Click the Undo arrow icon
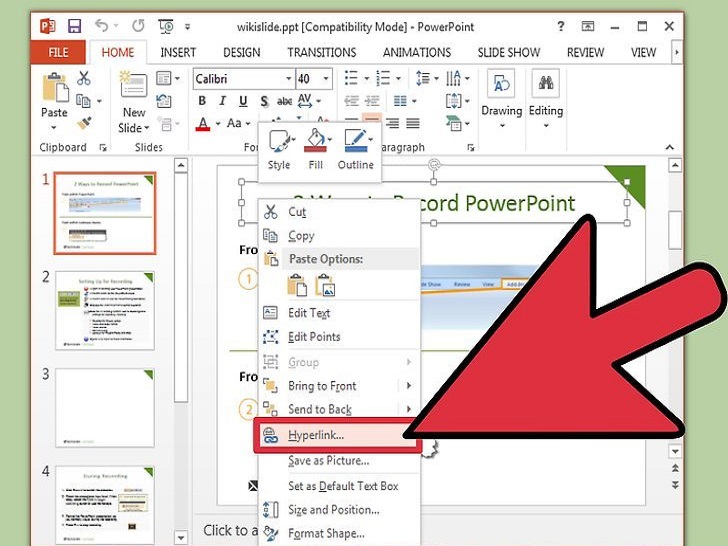728x546 pixels. tap(102, 26)
